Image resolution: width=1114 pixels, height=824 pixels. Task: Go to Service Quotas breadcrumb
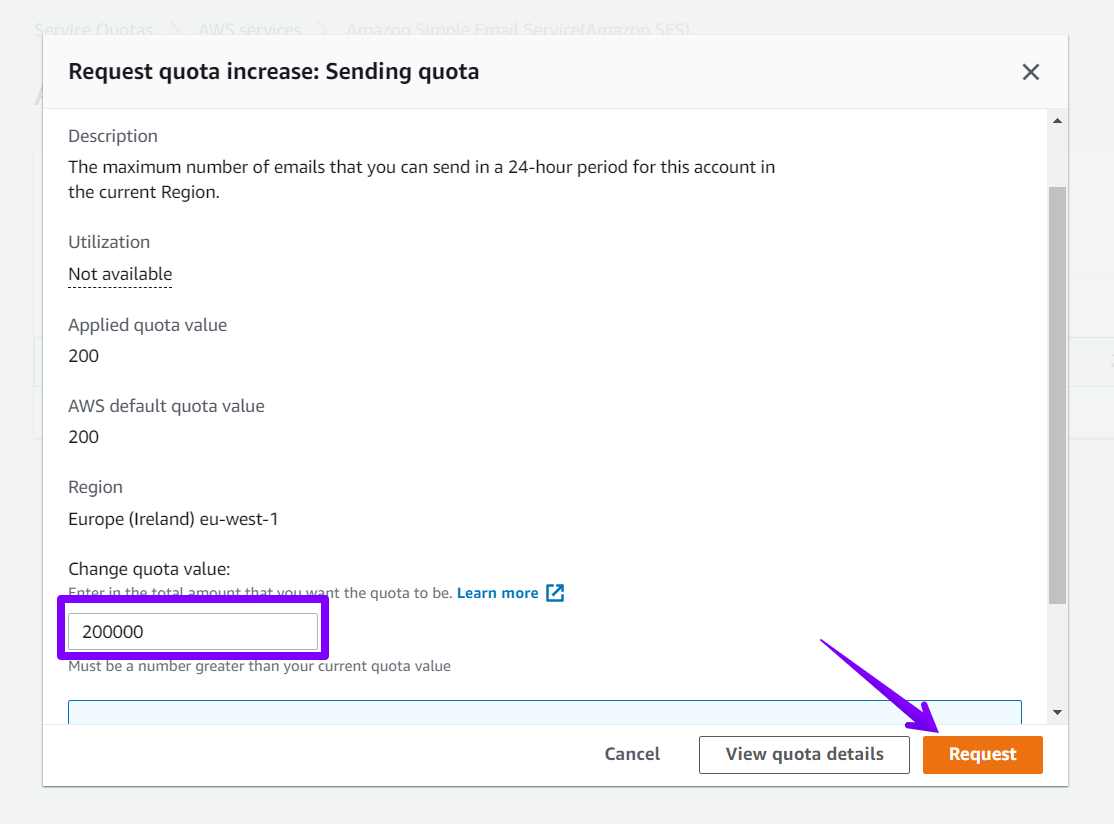(x=94, y=30)
